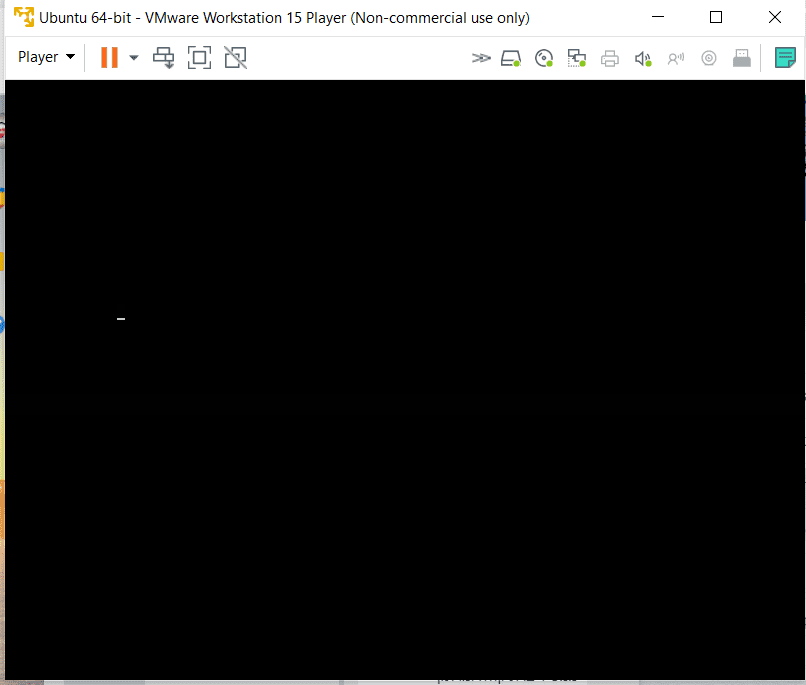The width and height of the screenshot is (806, 685).
Task: Activate Unity mode icon
Action: tap(235, 58)
